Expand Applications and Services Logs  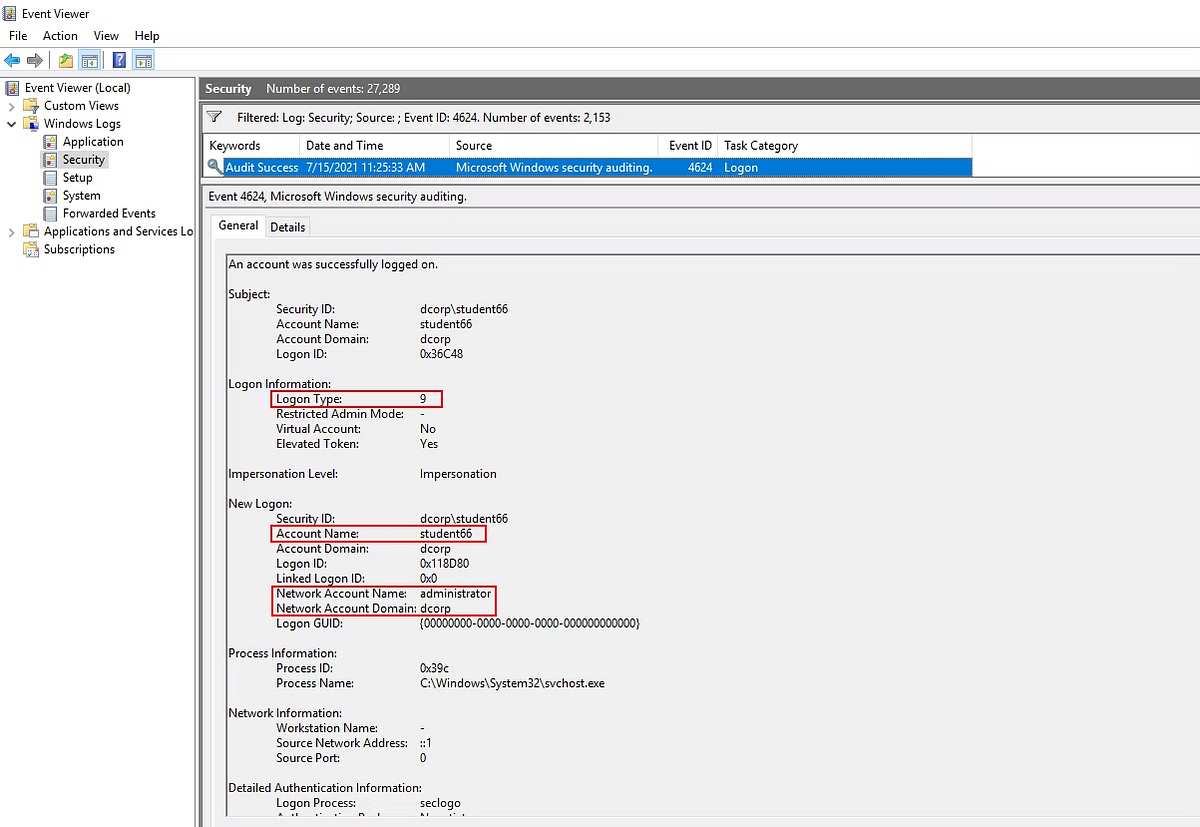(x=10, y=231)
